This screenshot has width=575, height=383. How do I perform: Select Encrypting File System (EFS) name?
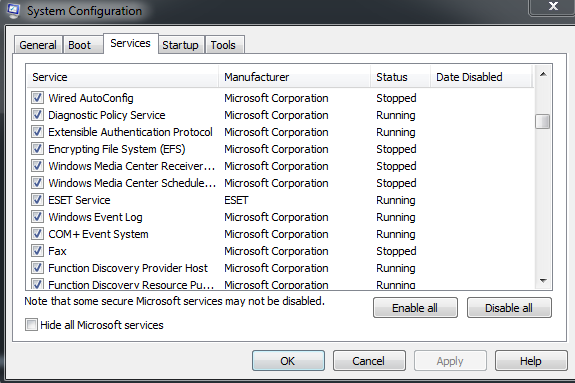pyautogui.click(x=117, y=149)
